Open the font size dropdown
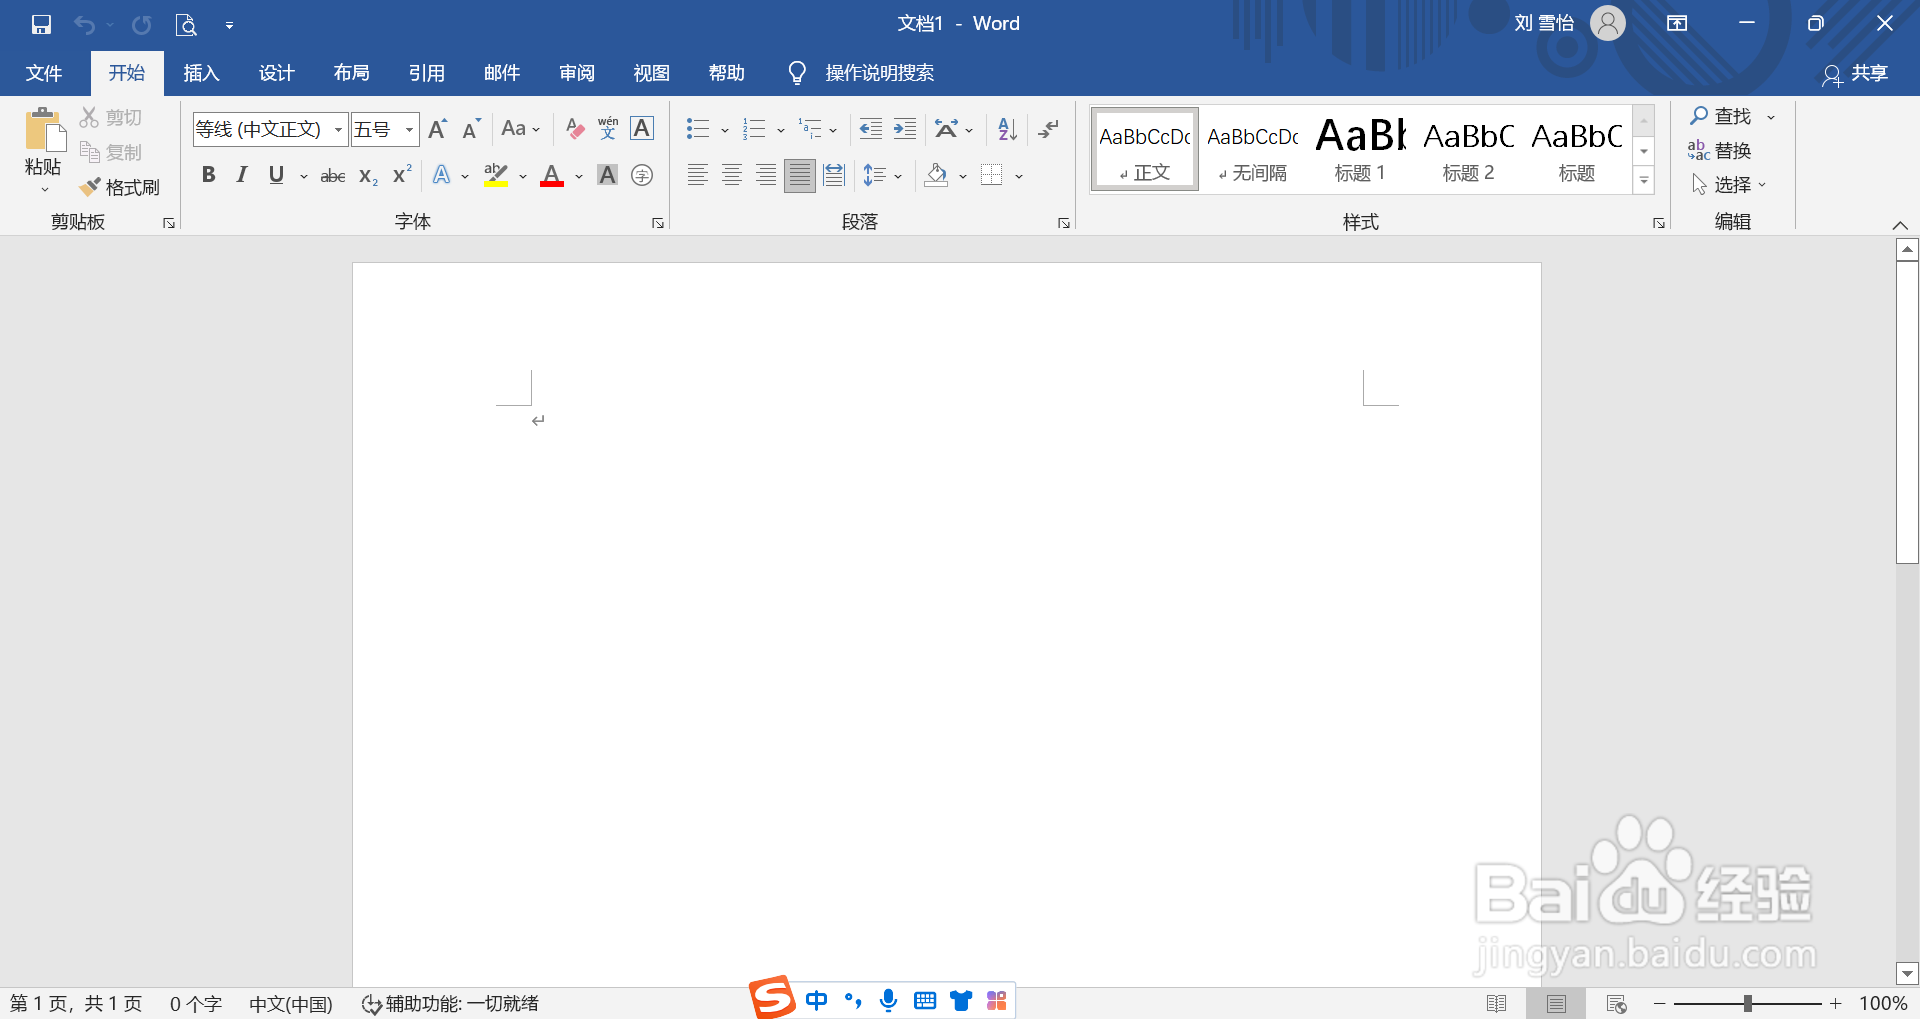1920x1019 pixels. [x=408, y=129]
